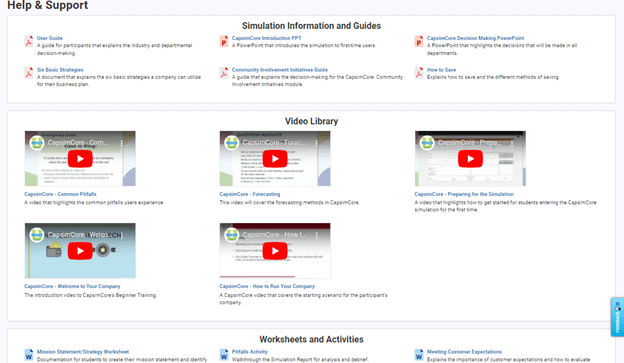The image size is (624, 363).
Task: Open three-dot menu on How to Run video
Action: pyautogui.click(x=317, y=235)
